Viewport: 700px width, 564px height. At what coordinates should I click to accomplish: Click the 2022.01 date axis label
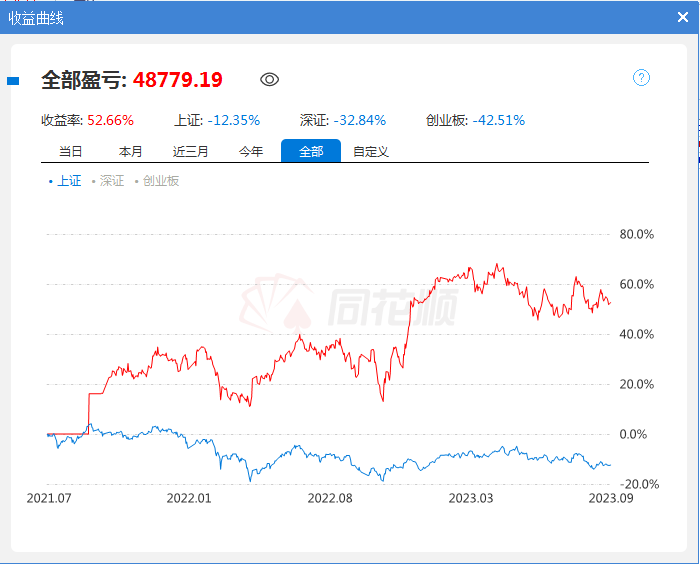[x=189, y=498]
